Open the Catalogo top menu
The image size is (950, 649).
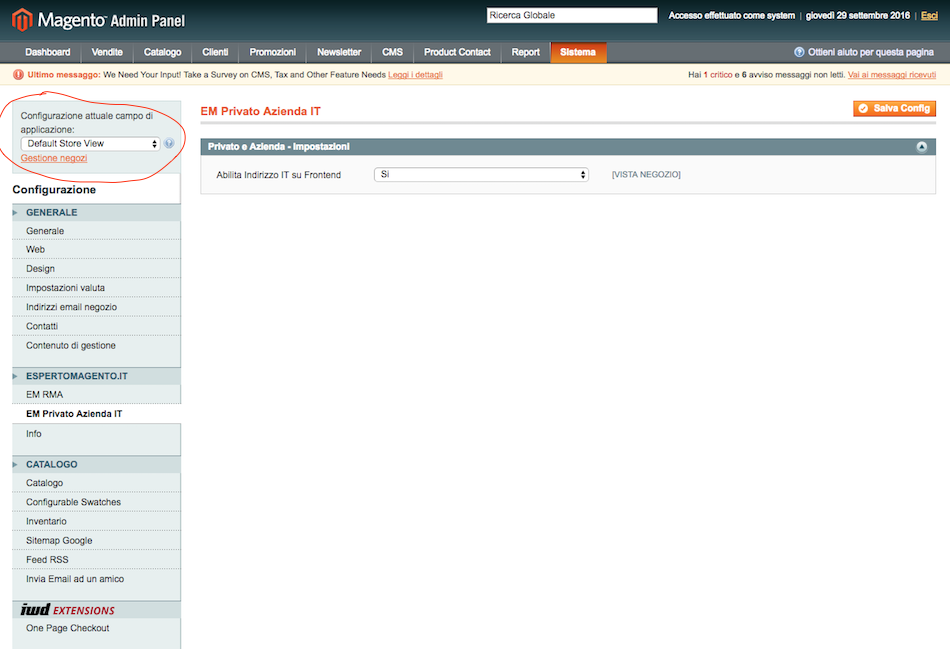tap(162, 52)
